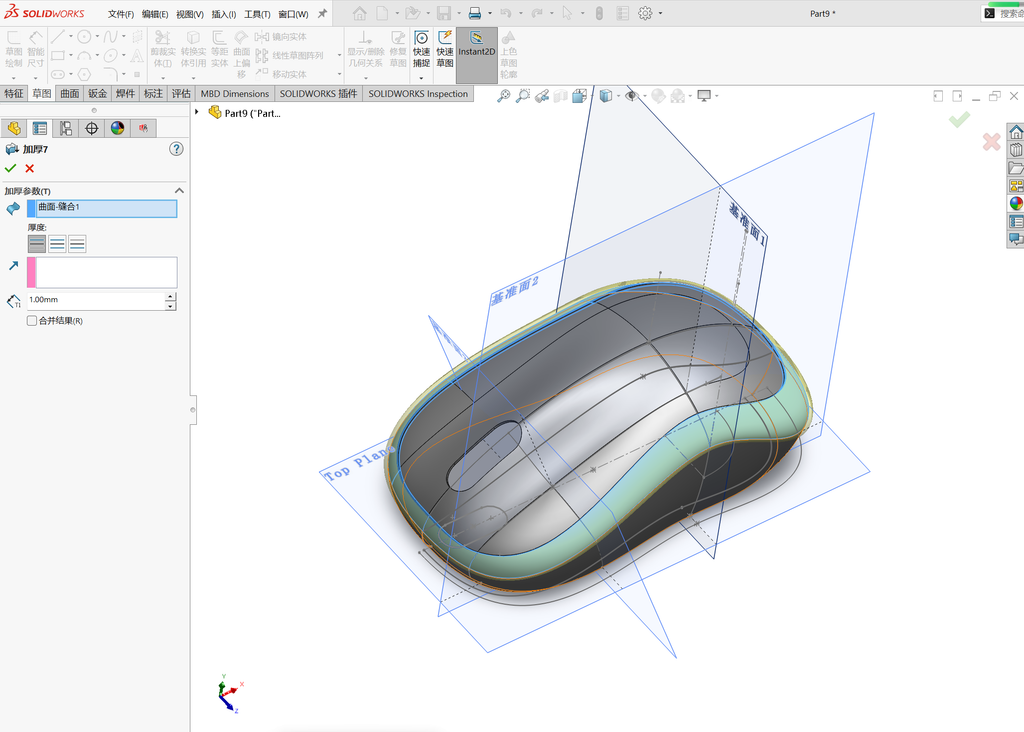
Task: Zoom to fit the model view
Action: click(504, 96)
